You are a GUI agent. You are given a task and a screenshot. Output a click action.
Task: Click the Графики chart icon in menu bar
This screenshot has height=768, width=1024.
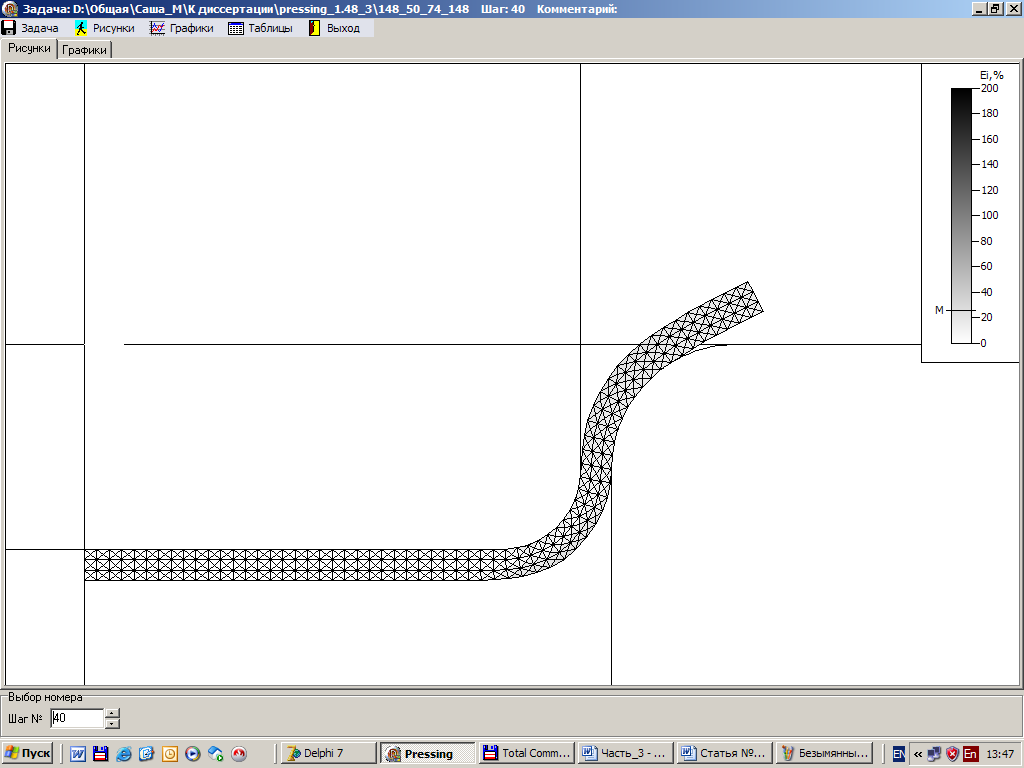(x=157, y=28)
